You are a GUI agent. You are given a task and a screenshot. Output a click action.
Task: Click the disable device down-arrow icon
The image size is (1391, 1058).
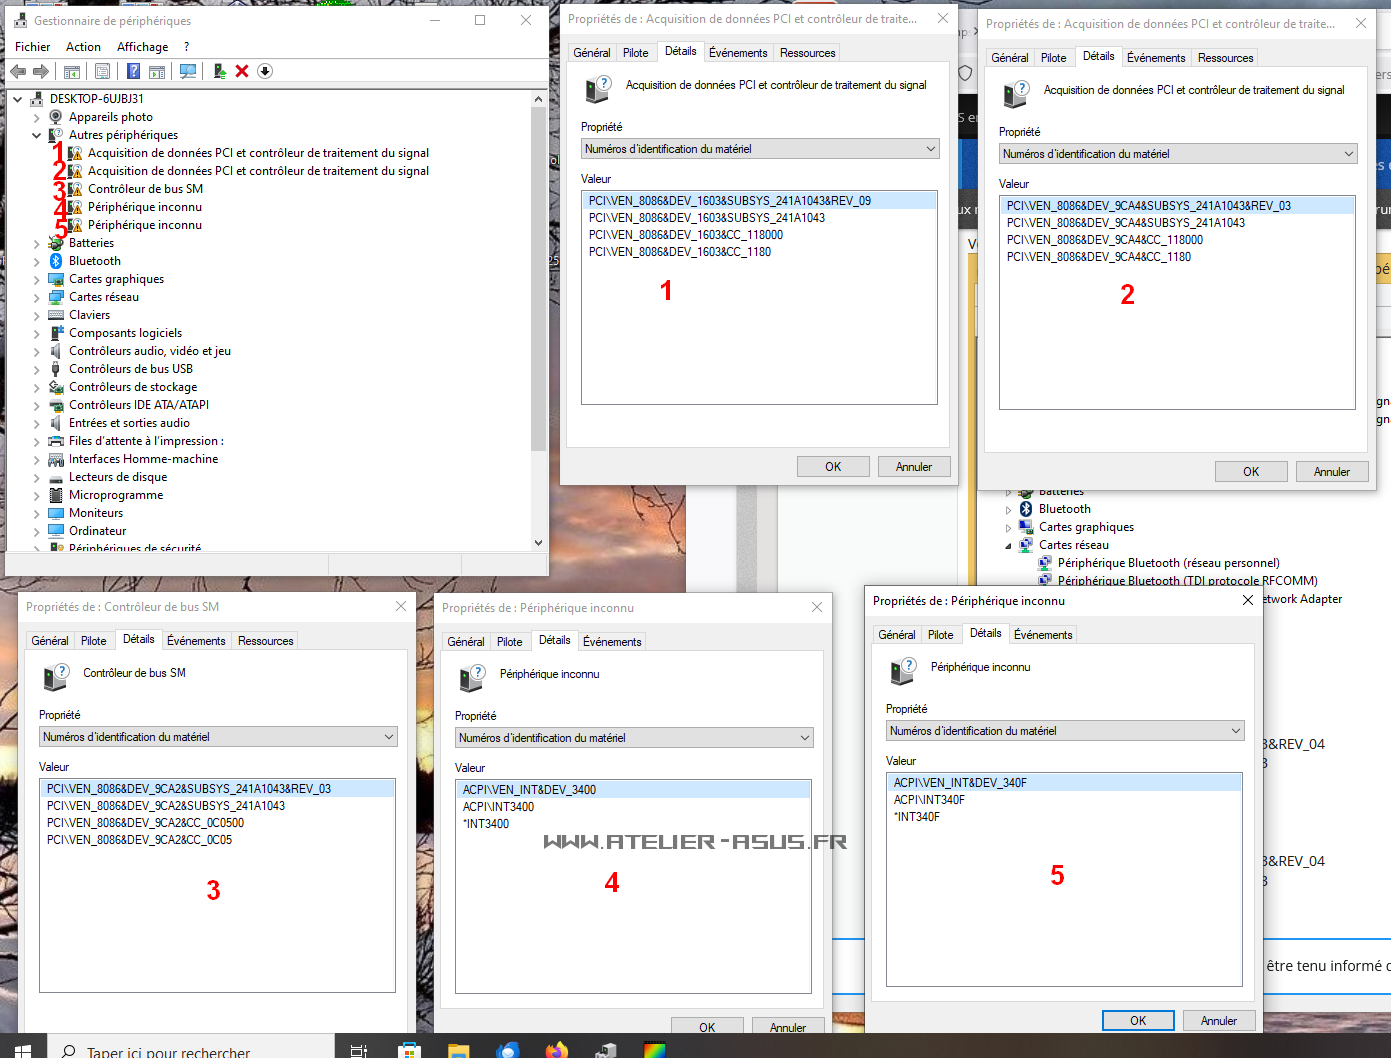tap(265, 71)
